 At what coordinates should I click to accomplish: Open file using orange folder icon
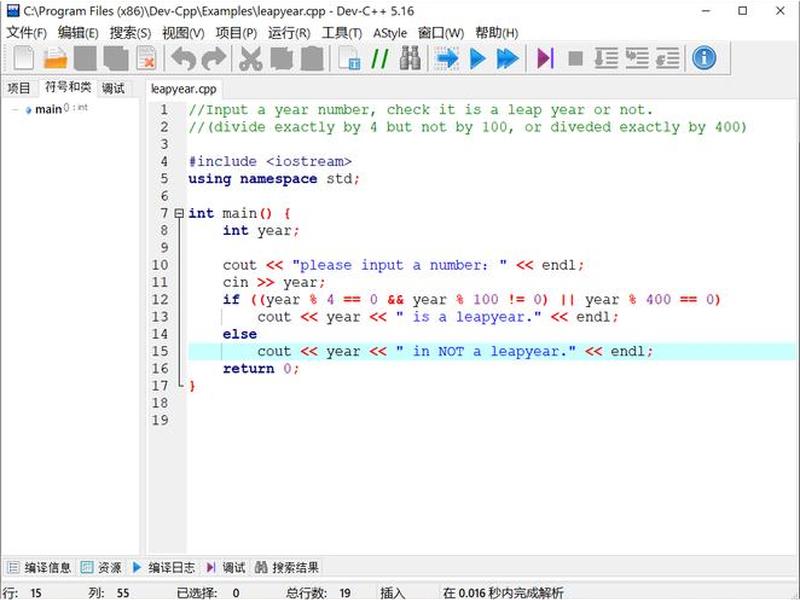(55, 58)
